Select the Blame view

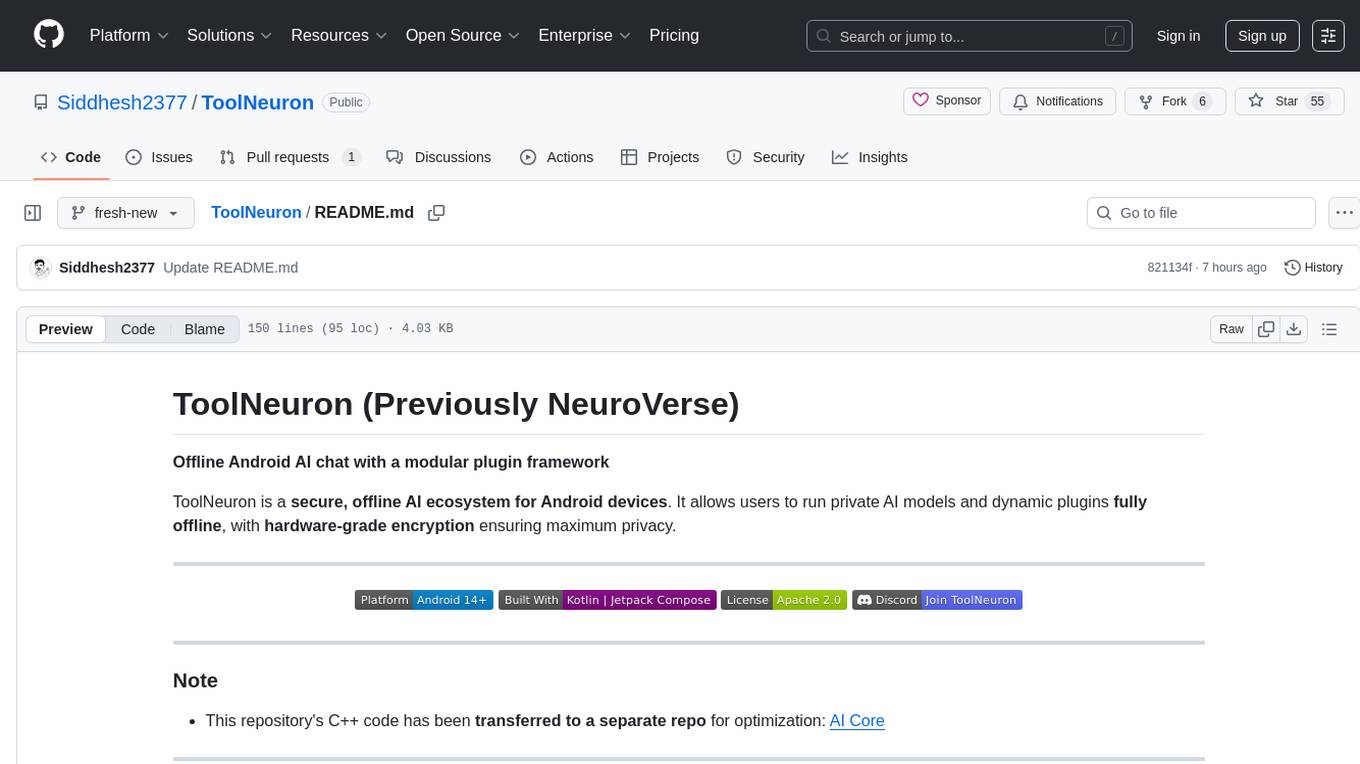coord(205,329)
